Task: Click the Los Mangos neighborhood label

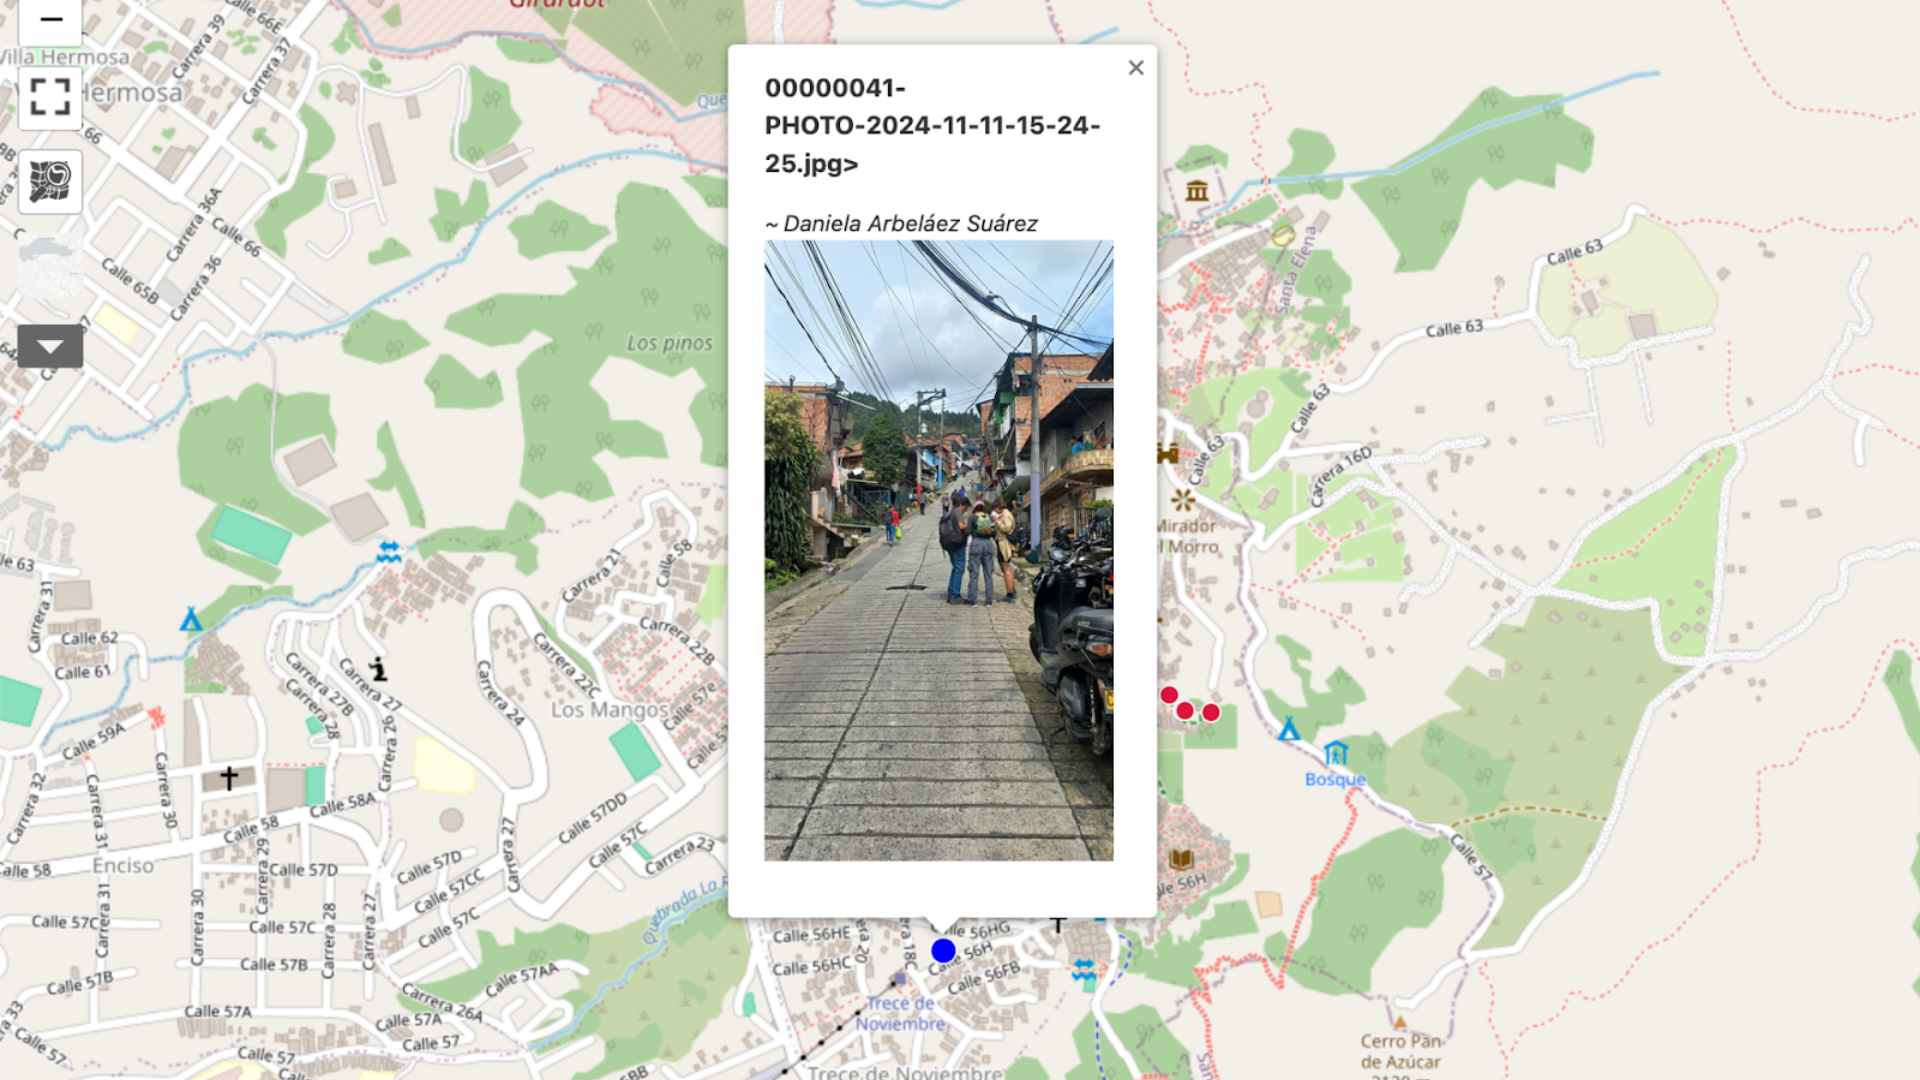Action: coord(609,710)
